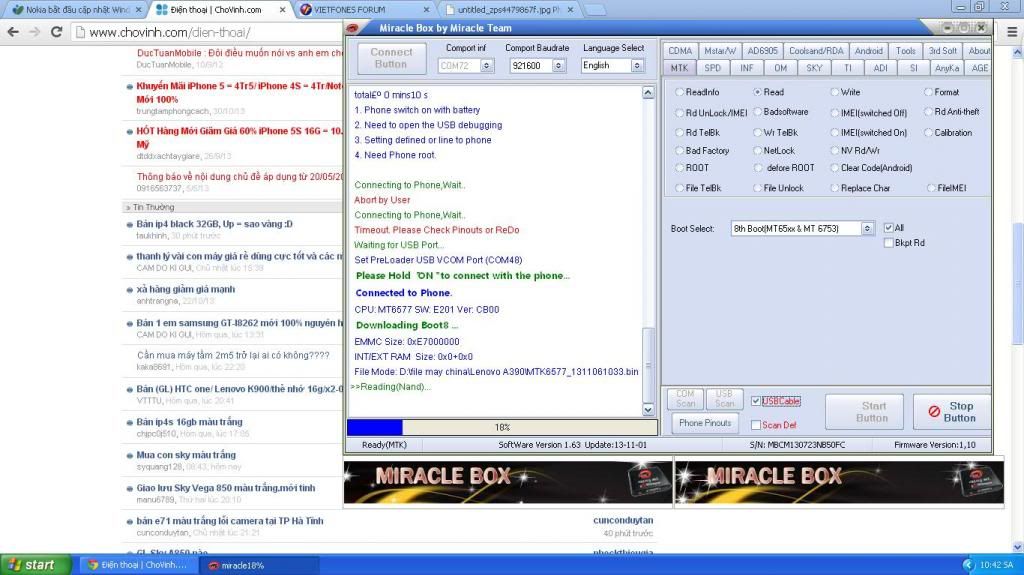1024x575 pixels.
Task: Click 'Connected to Phone.' log line
Action: tap(403, 293)
